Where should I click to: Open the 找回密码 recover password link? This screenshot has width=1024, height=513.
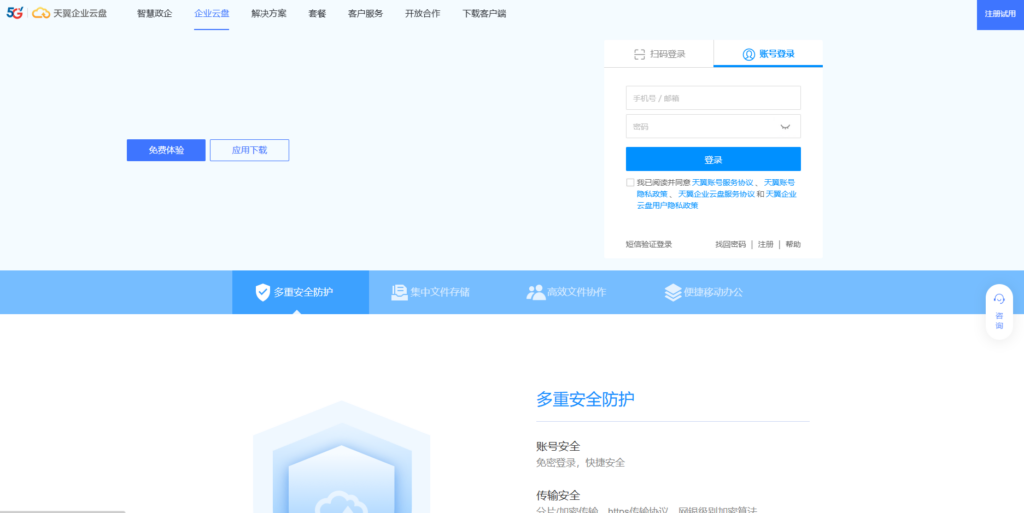[730, 244]
